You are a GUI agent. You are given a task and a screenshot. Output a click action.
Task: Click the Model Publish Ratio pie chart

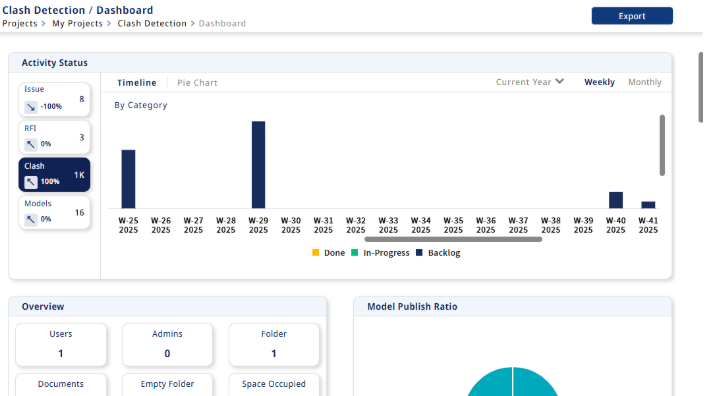click(x=513, y=382)
